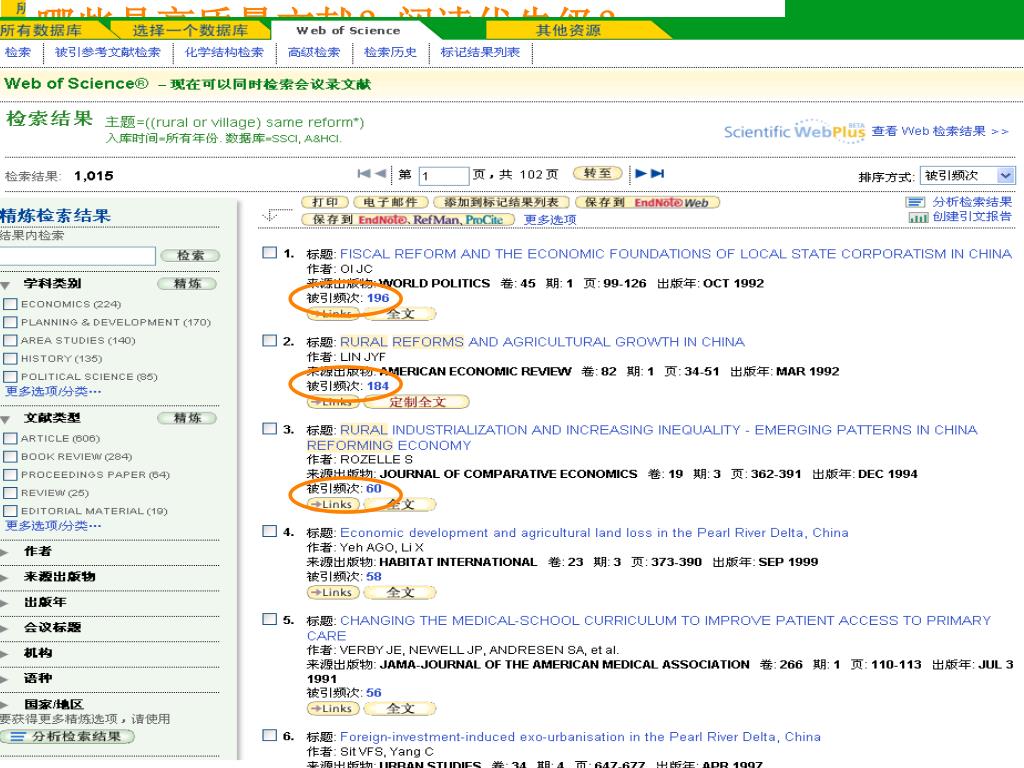Check the AREA STUDIES (140) filter
This screenshot has height=768, width=1024.
click(x=10, y=341)
